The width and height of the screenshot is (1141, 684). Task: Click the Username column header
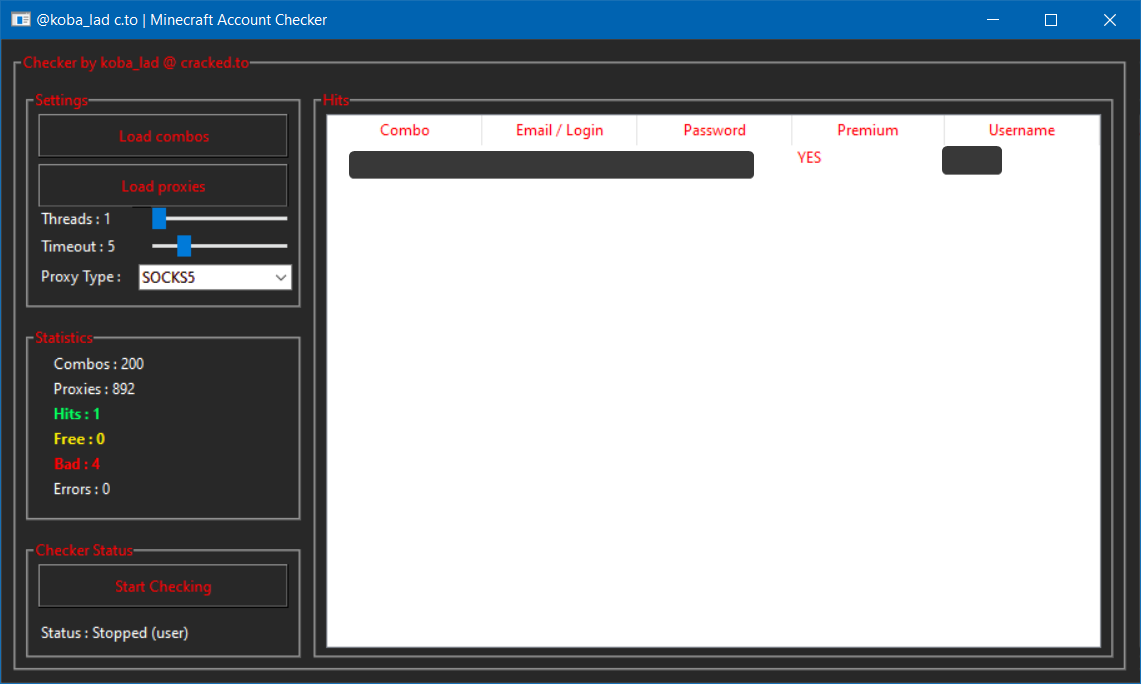coord(1022,130)
